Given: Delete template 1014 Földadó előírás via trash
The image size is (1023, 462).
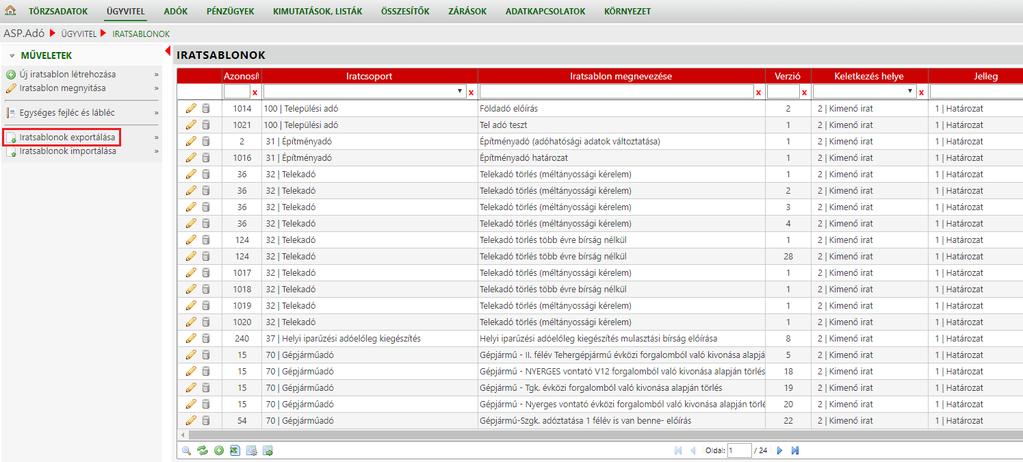Looking at the screenshot, I should 206,108.
